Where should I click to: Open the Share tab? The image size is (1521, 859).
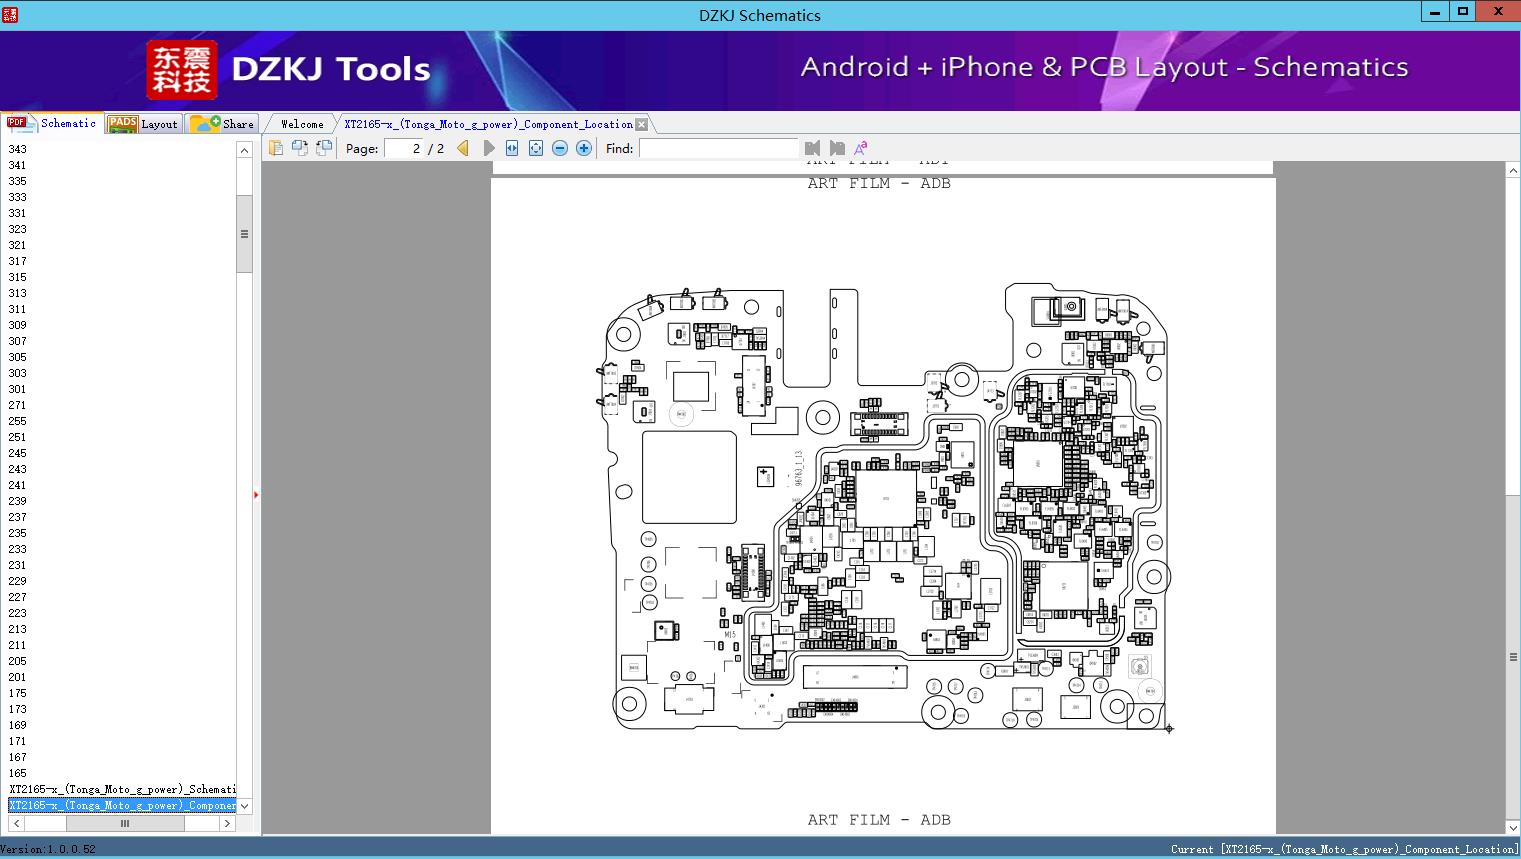coord(223,124)
